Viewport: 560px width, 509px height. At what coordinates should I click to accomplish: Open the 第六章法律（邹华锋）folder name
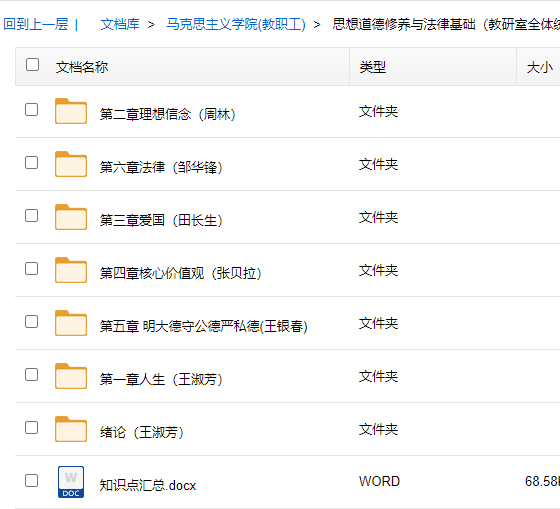click(x=161, y=167)
